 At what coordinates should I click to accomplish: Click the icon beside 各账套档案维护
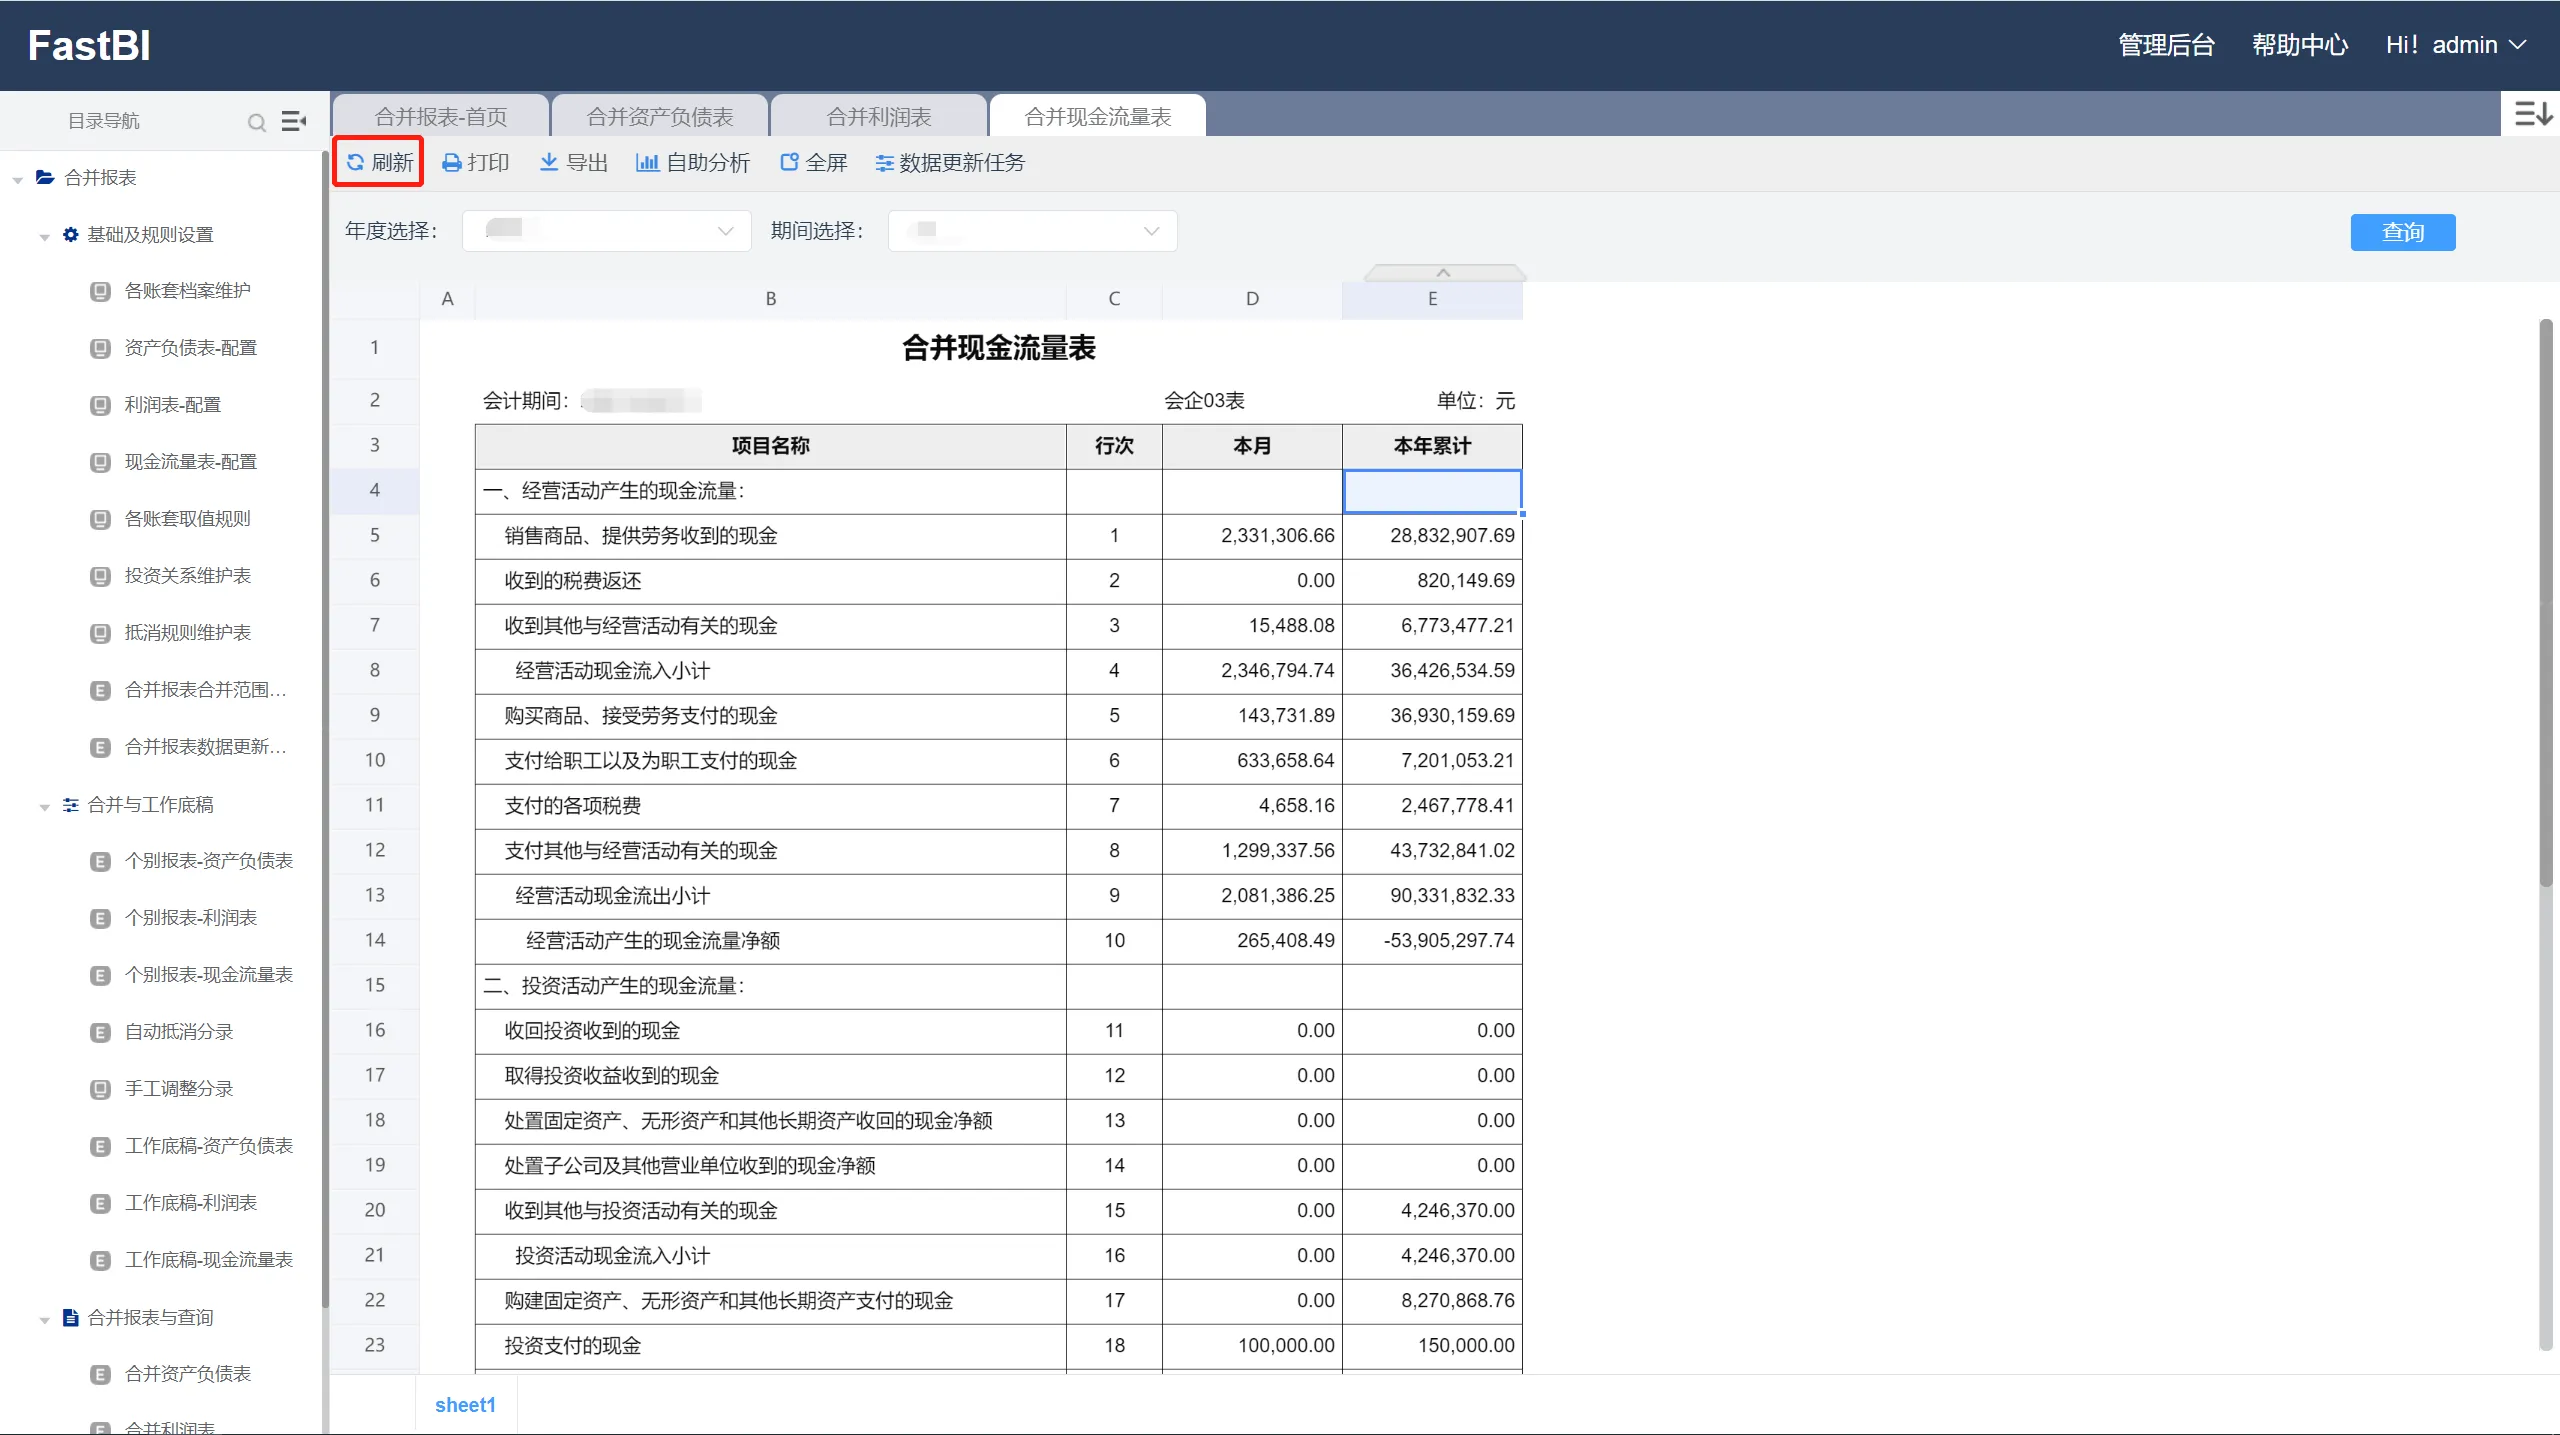click(x=100, y=291)
